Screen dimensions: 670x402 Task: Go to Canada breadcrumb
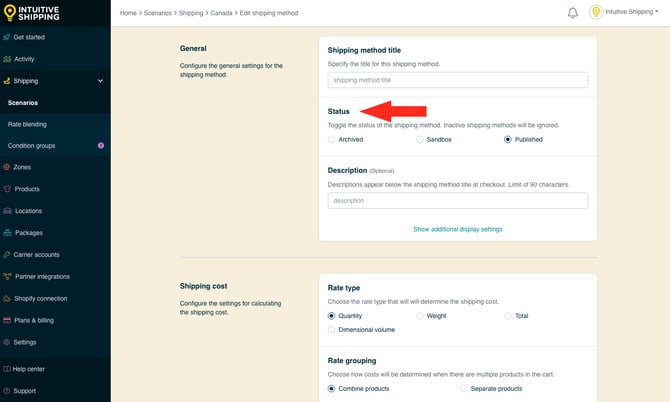tap(221, 13)
